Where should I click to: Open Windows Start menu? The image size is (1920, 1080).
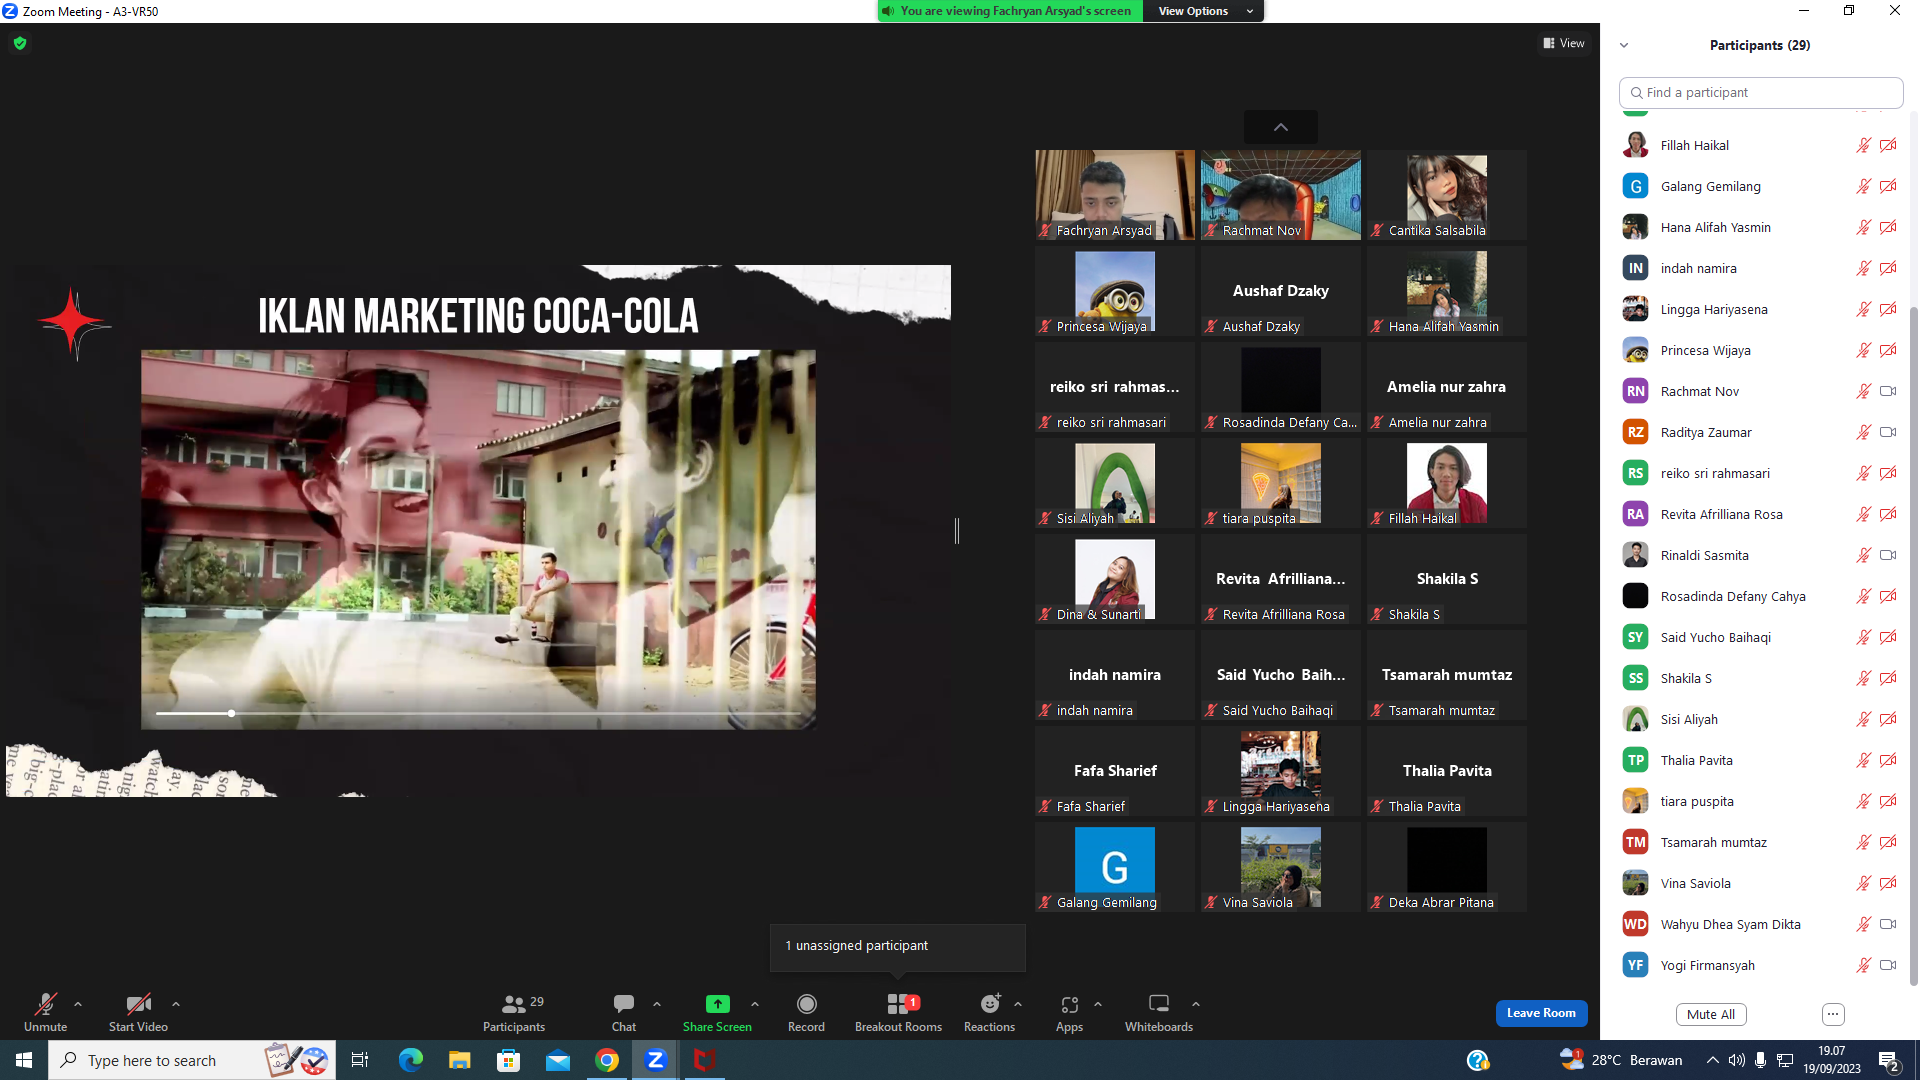pos(24,1060)
